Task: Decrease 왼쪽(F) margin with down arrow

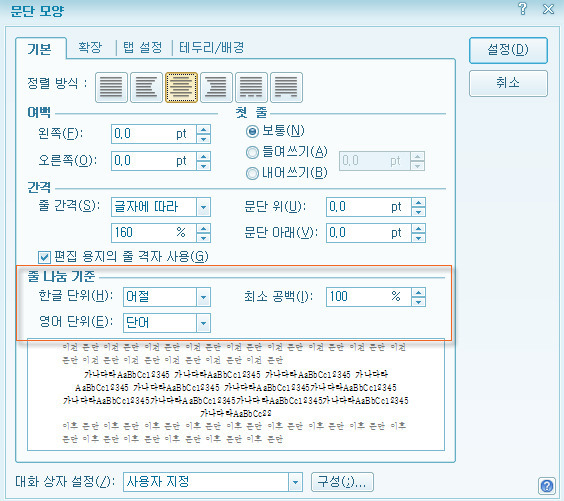Action: point(204,139)
